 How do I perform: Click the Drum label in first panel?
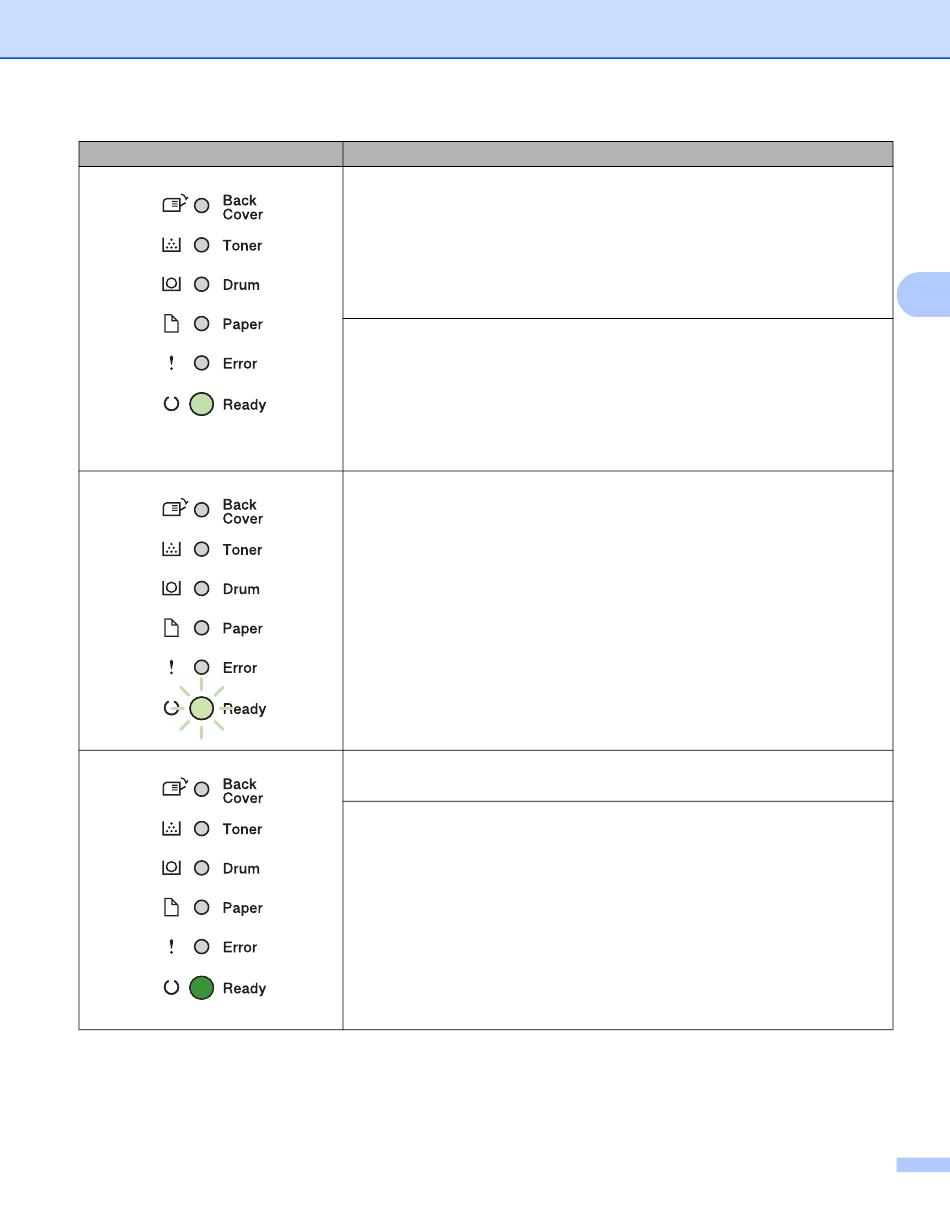coord(241,285)
